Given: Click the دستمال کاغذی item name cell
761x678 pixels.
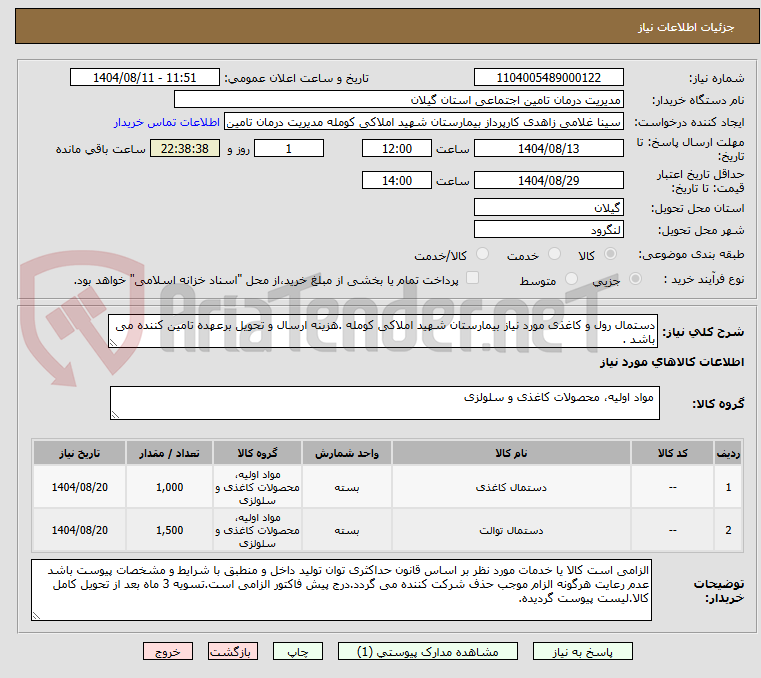Looking at the screenshot, I should pyautogui.click(x=511, y=487).
